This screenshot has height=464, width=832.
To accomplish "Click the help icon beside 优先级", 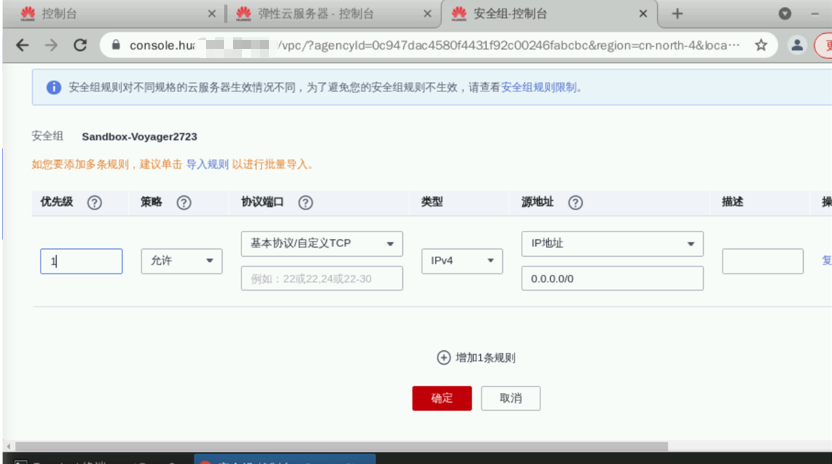I will (95, 202).
